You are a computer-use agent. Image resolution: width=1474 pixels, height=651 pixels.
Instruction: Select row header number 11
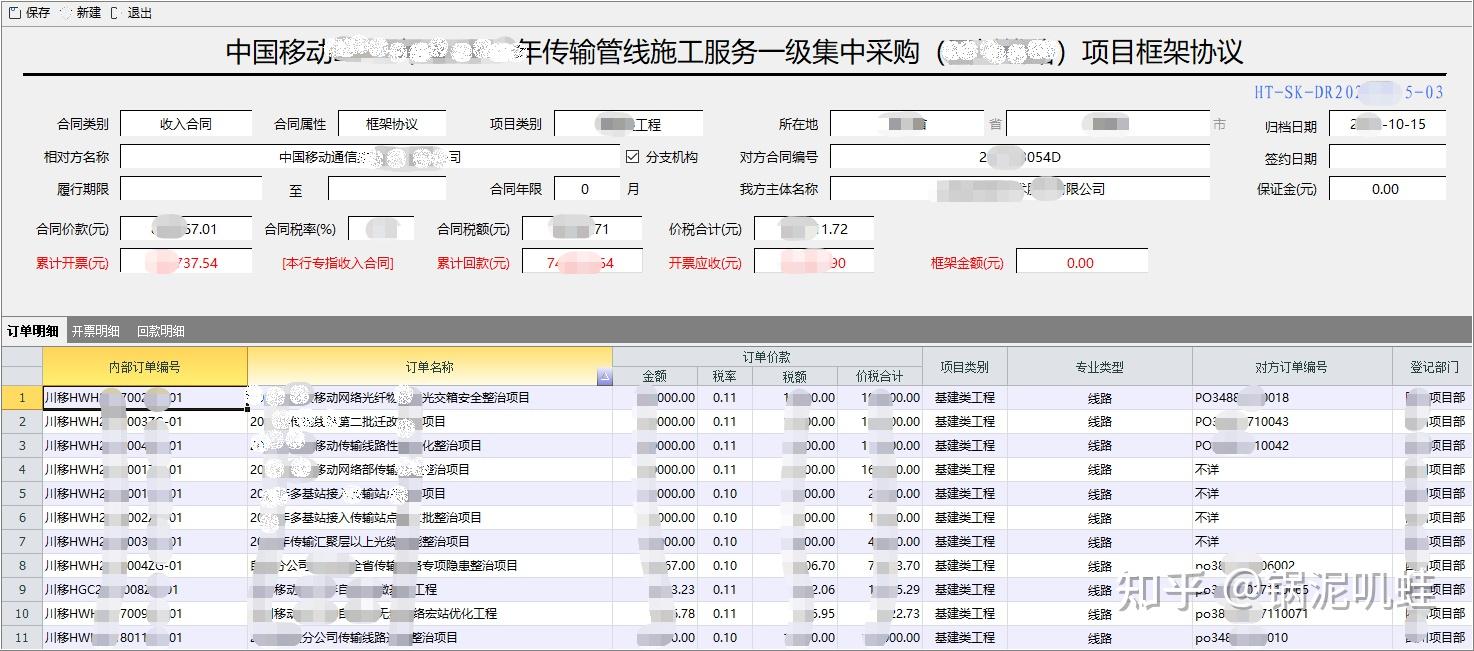tap(21, 638)
